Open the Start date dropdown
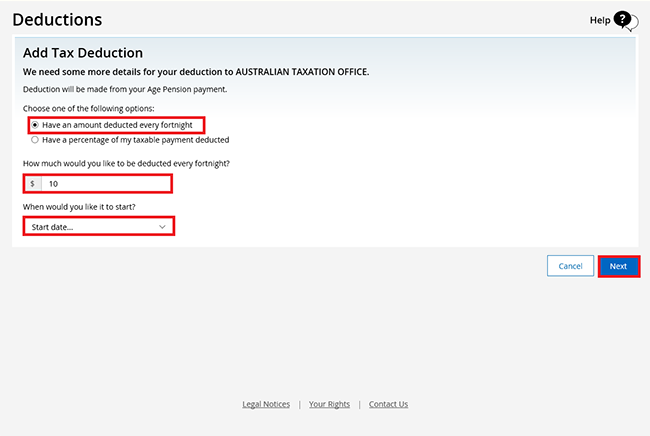The image size is (650, 436). pos(99,227)
